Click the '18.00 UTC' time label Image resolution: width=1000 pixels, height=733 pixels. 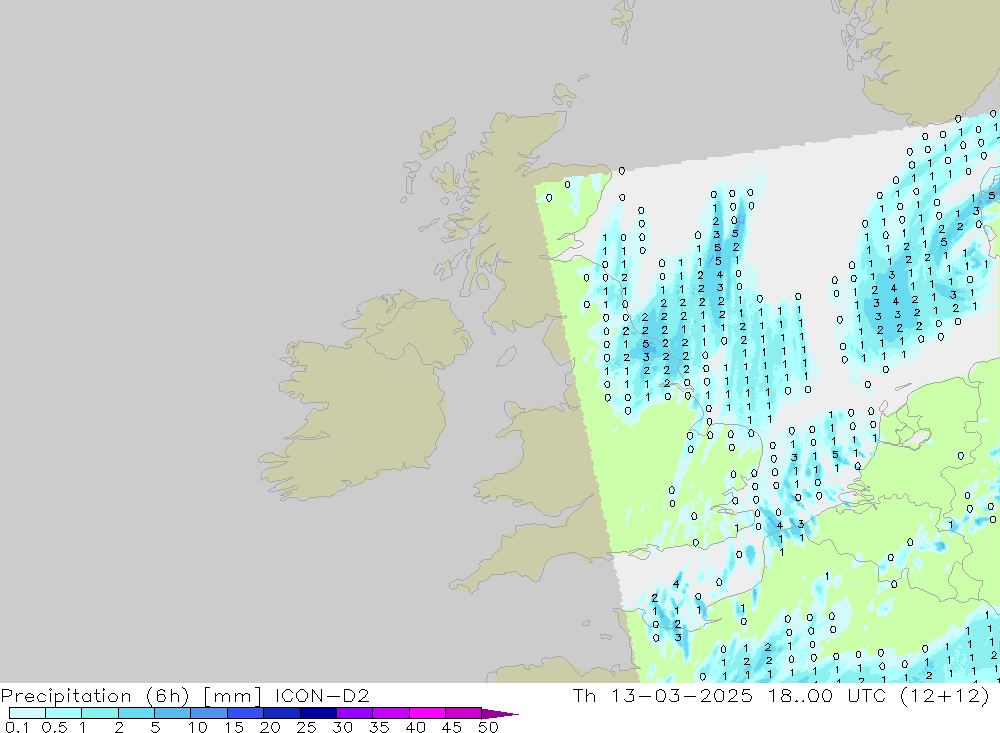(827, 695)
